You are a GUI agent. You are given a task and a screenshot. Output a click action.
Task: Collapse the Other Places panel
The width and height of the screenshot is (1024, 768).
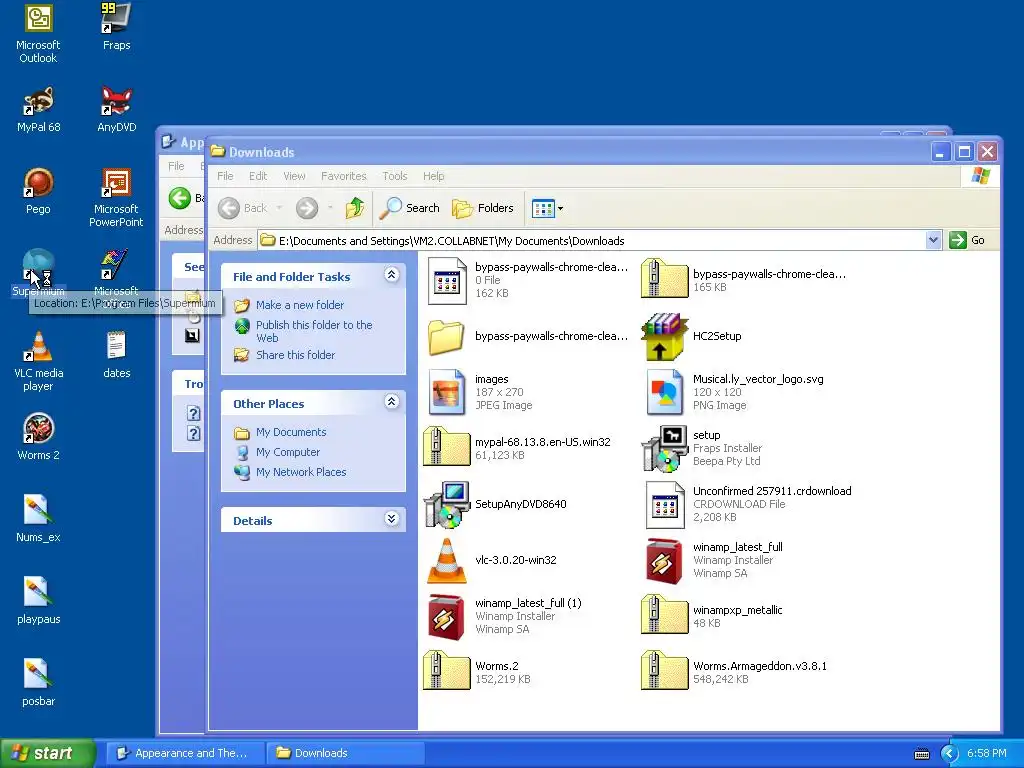tap(391, 402)
